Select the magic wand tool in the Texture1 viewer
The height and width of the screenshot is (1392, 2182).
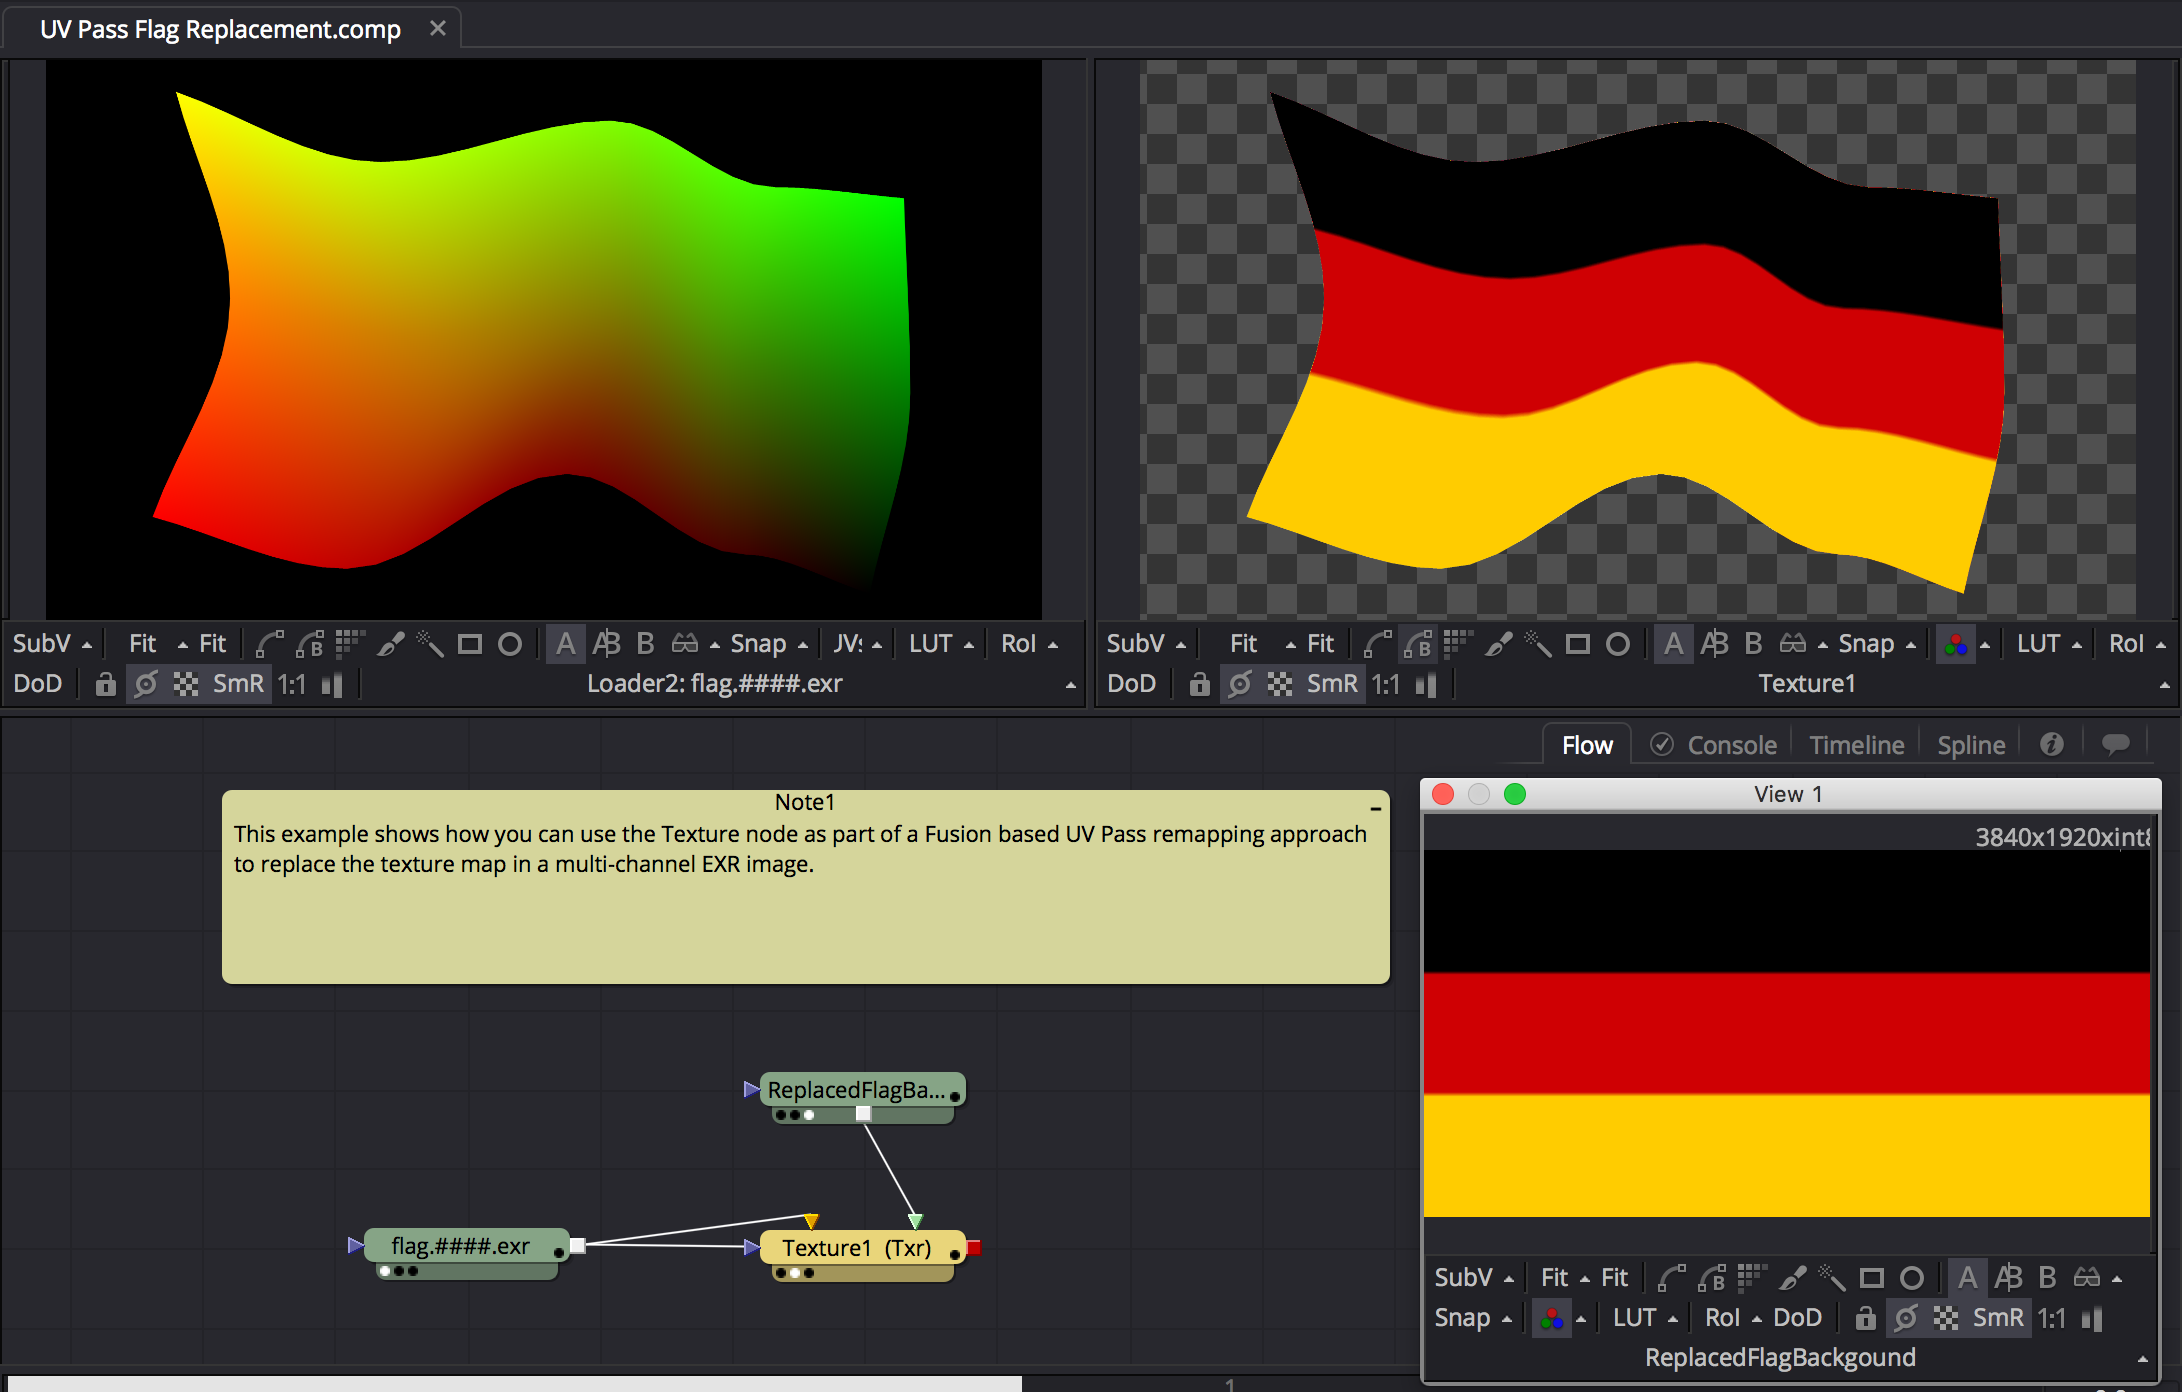point(1538,644)
